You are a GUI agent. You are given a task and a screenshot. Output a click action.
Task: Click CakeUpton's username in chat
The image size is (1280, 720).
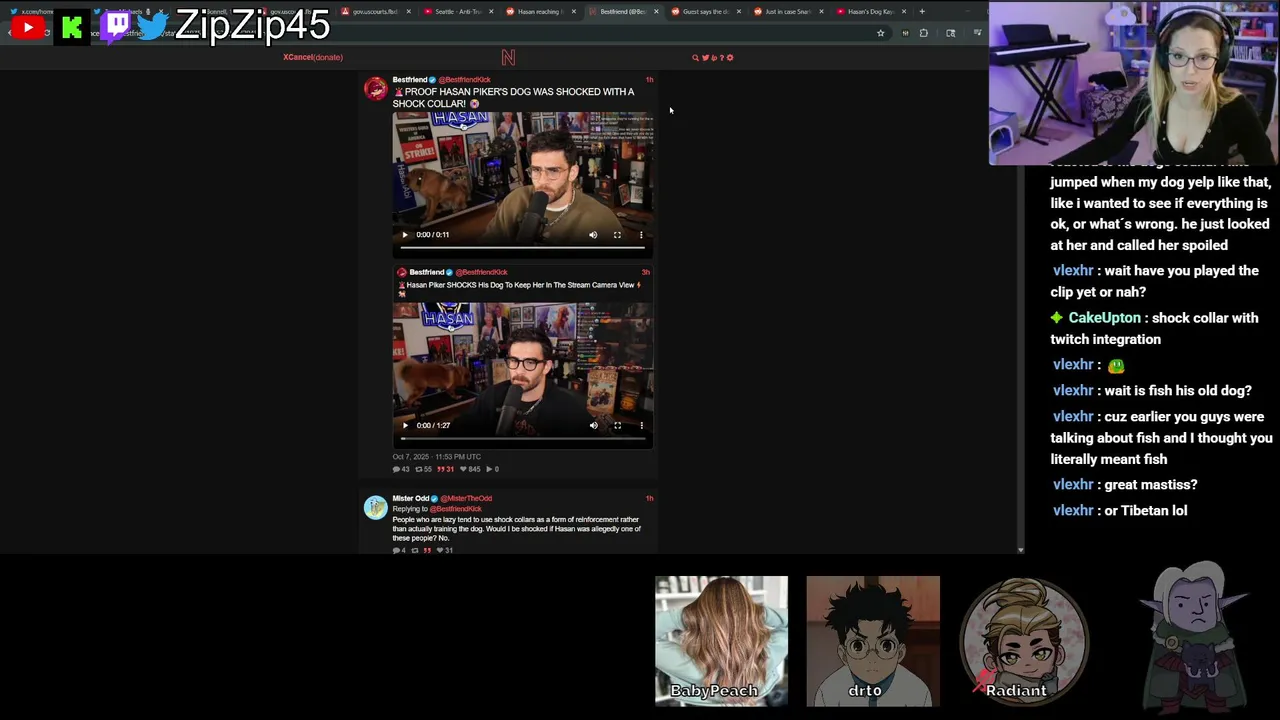point(1104,318)
